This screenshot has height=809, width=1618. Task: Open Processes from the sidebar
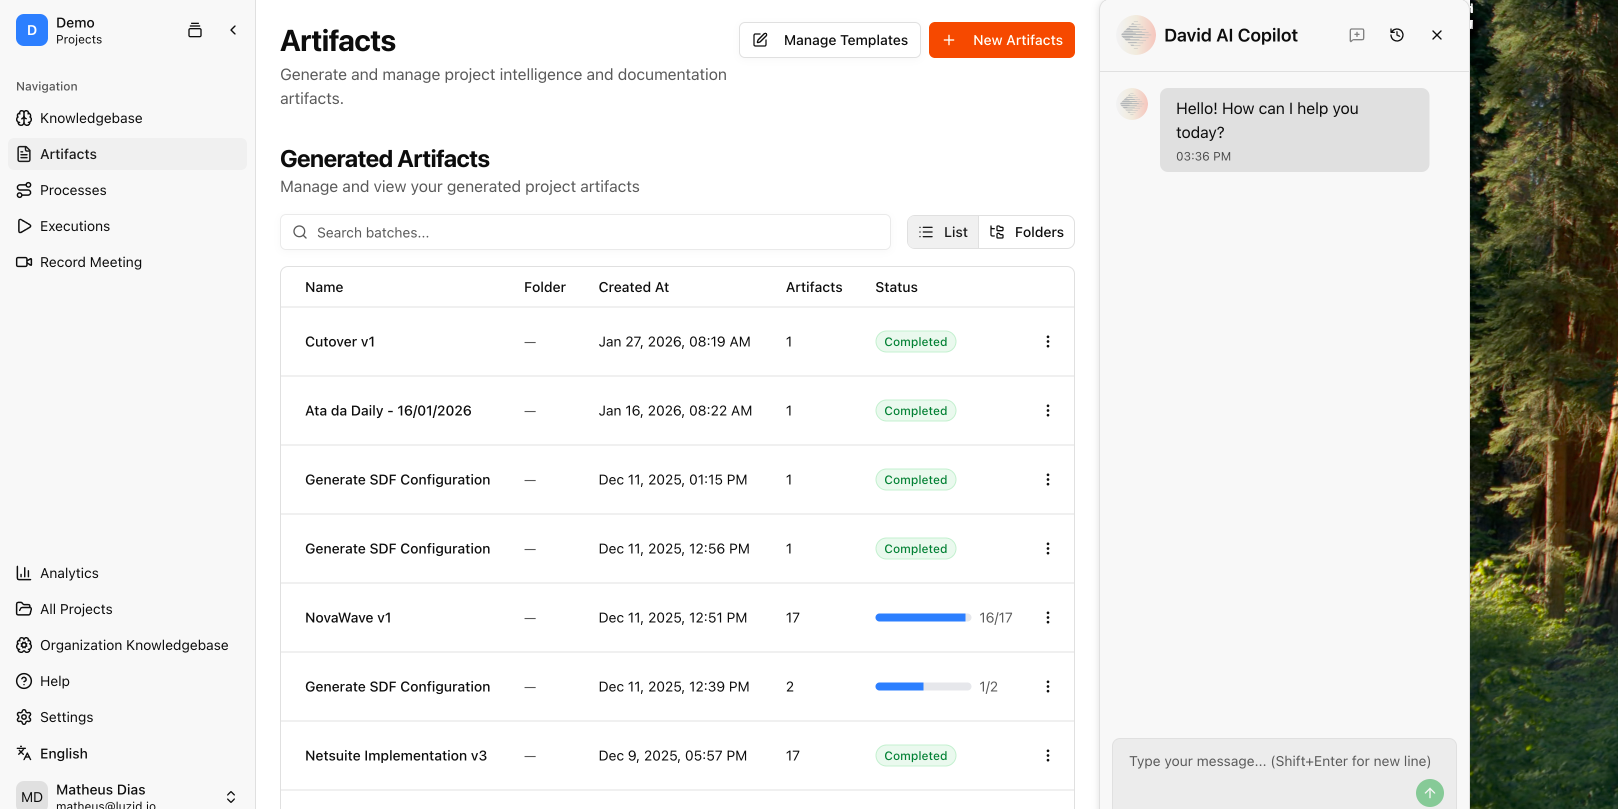click(73, 190)
